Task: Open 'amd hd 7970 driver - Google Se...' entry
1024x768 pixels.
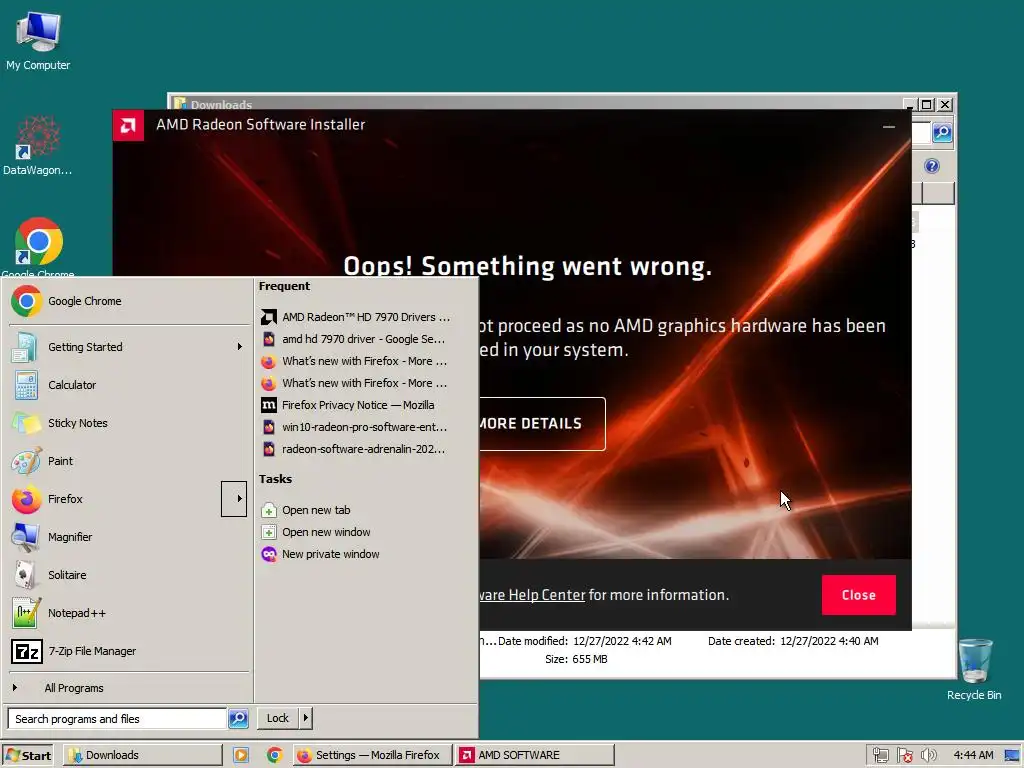Action: tap(356, 339)
